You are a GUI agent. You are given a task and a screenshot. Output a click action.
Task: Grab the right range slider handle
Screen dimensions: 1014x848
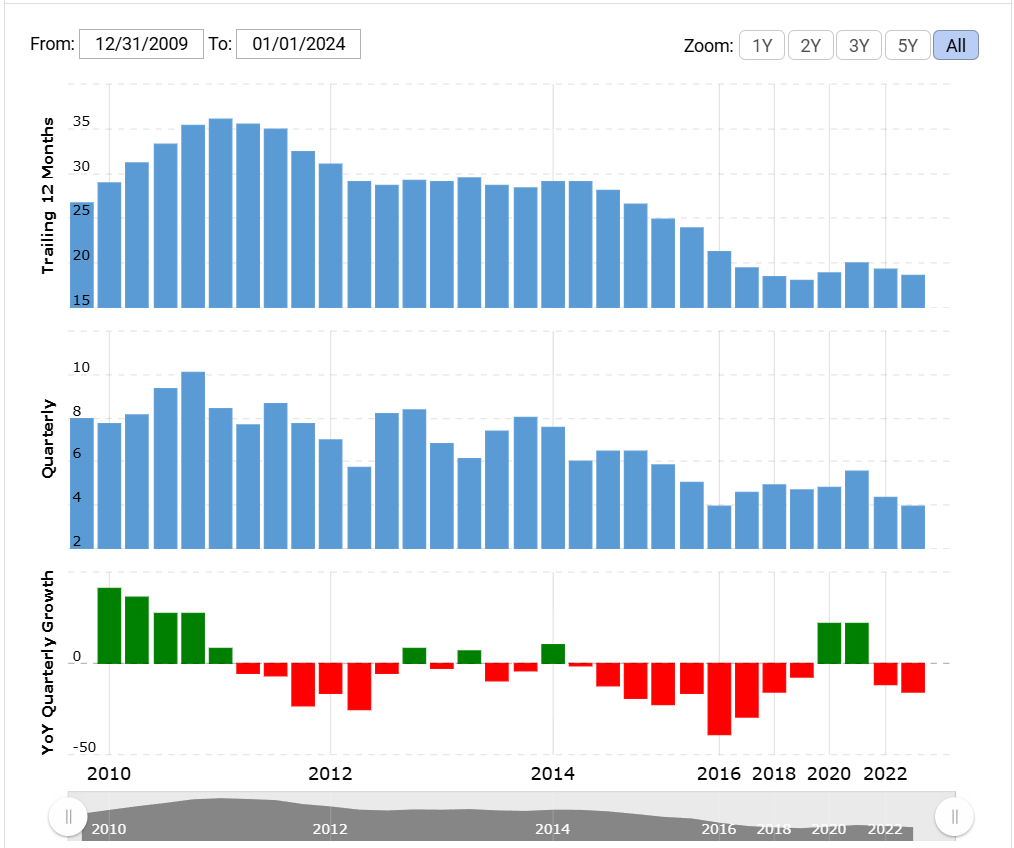pos(954,816)
